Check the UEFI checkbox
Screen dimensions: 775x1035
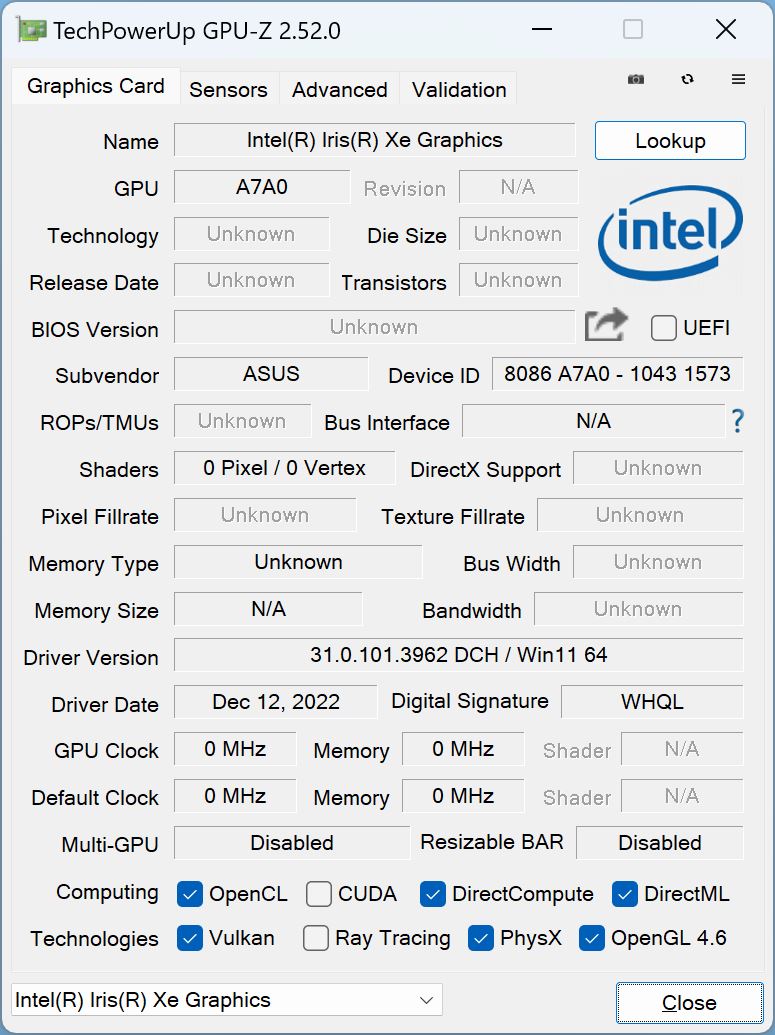coord(663,328)
